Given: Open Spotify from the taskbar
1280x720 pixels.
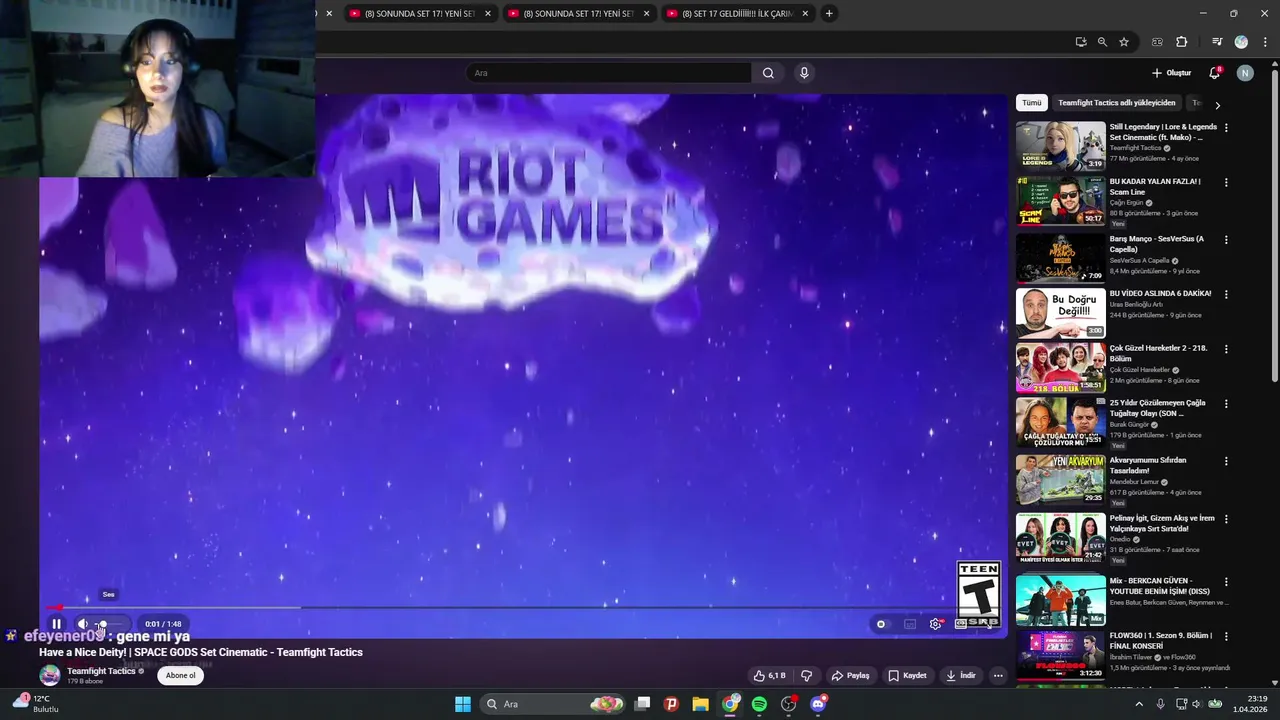Looking at the screenshot, I should (759, 704).
